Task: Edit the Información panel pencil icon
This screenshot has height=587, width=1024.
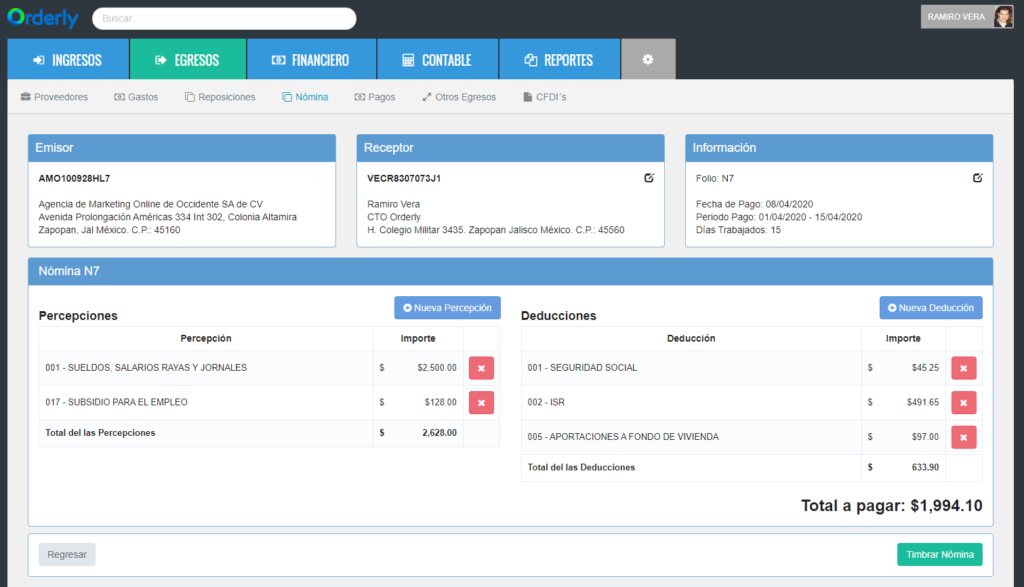Action: pyautogui.click(x=977, y=178)
